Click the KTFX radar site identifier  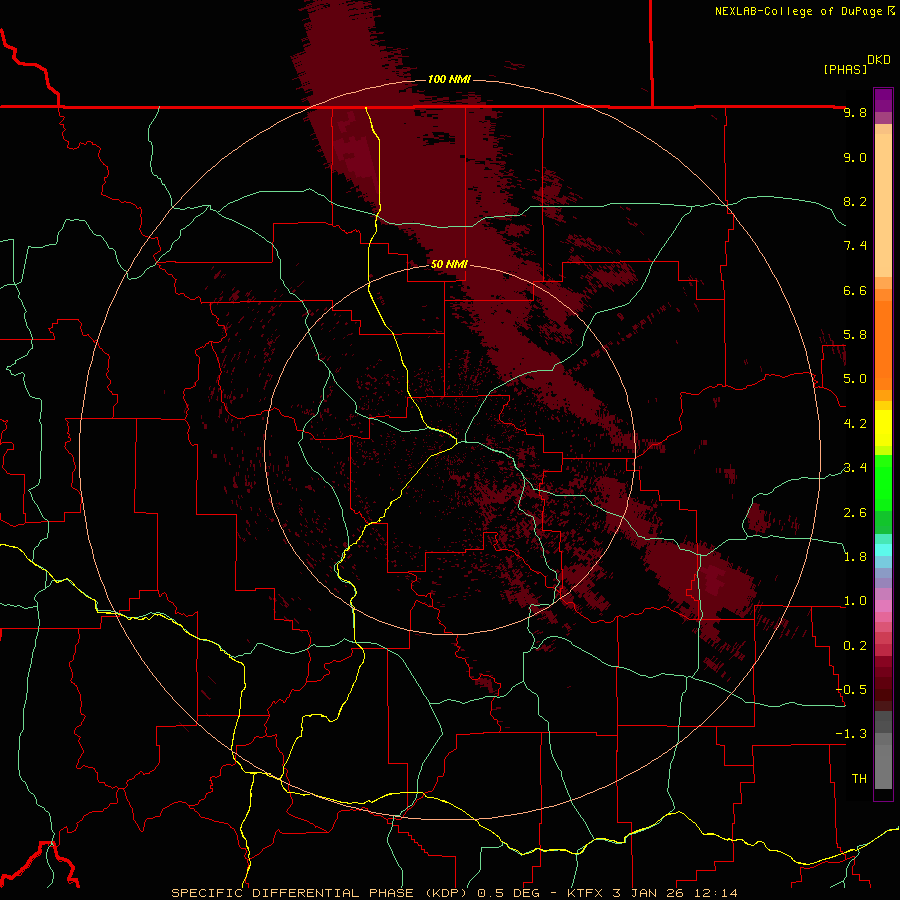pos(586,893)
